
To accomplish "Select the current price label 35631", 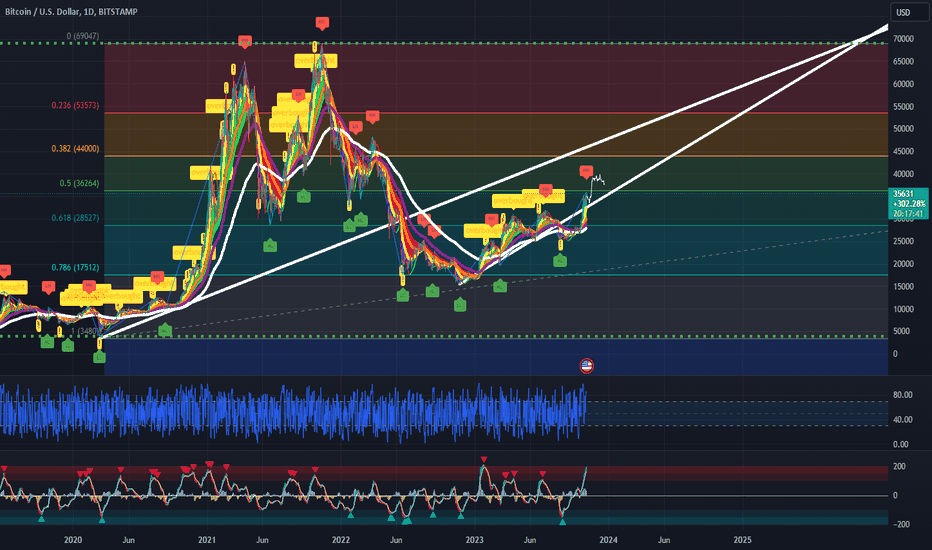I will (x=903, y=194).
